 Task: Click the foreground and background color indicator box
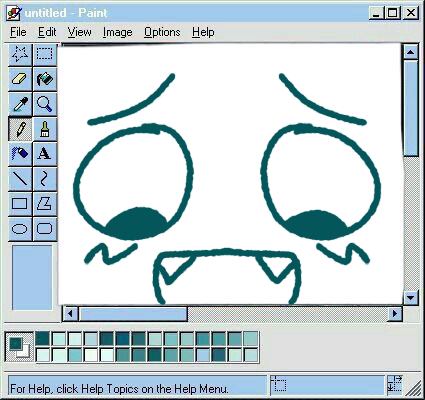pos(19,347)
